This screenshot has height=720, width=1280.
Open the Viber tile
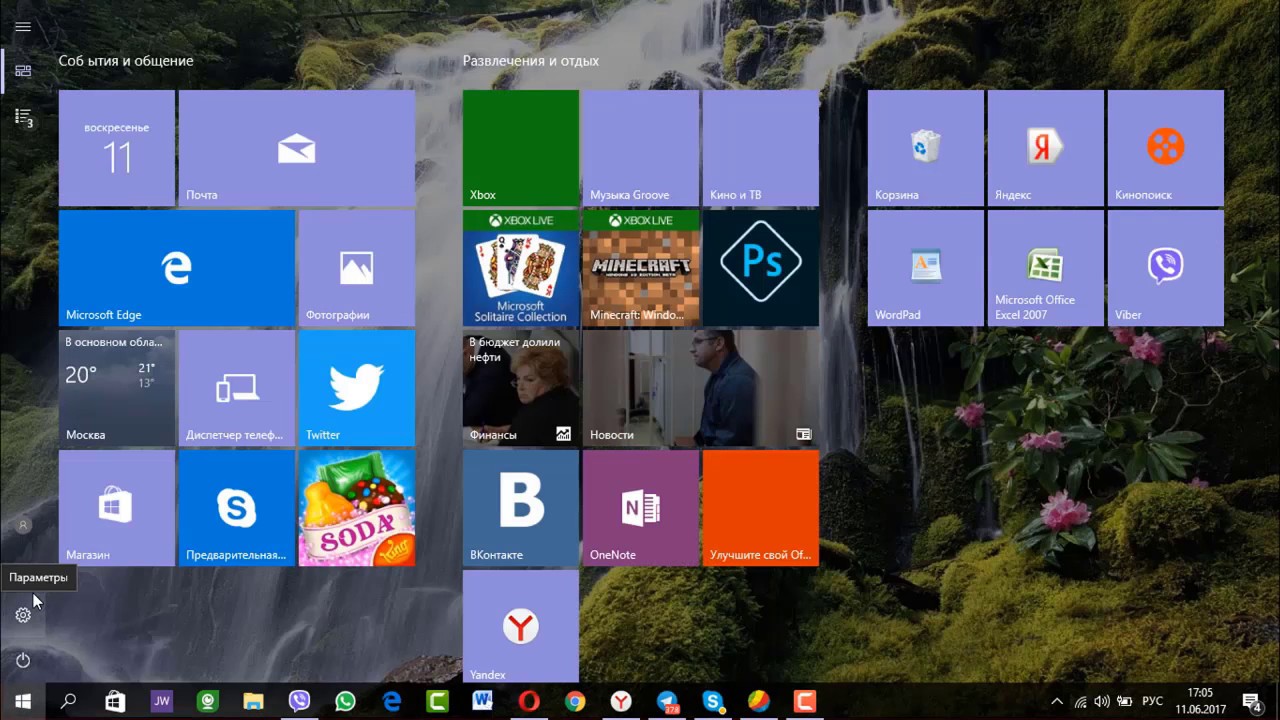1166,268
